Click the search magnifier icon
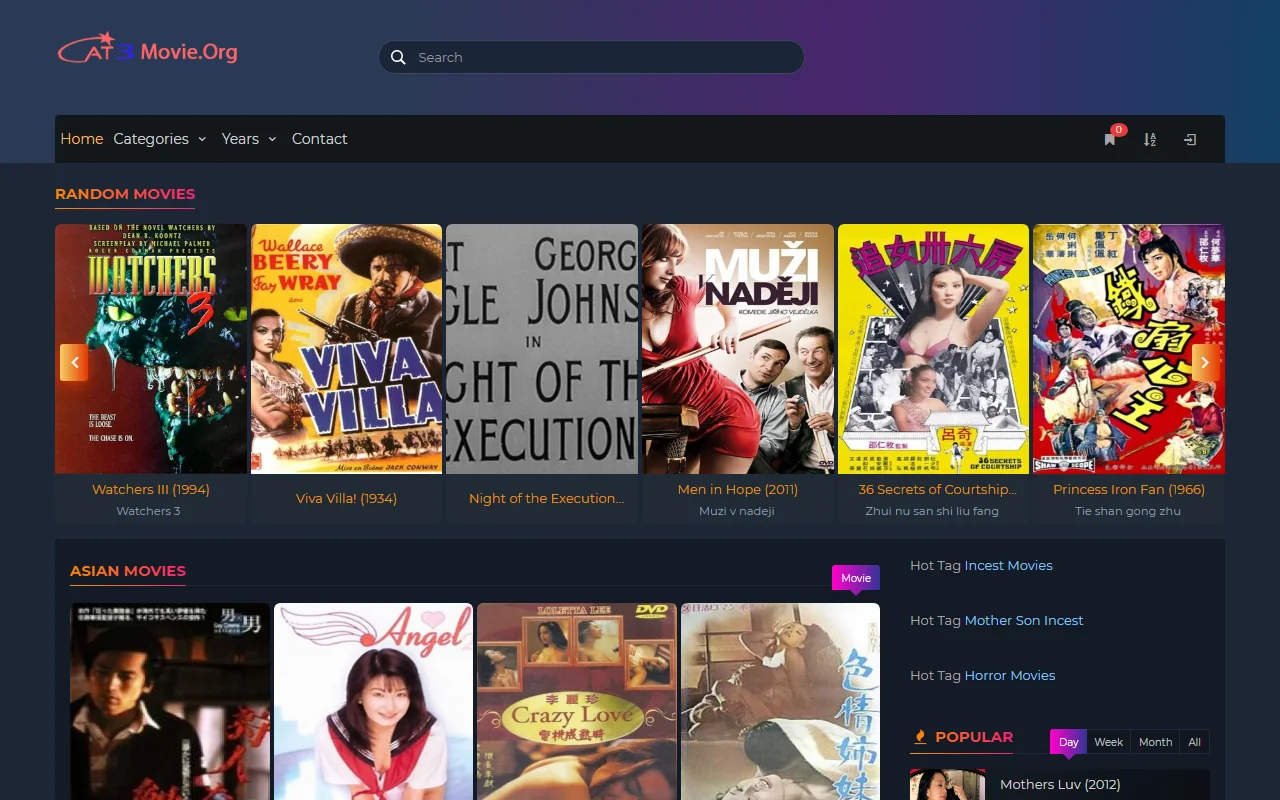1280x800 pixels. coord(398,57)
